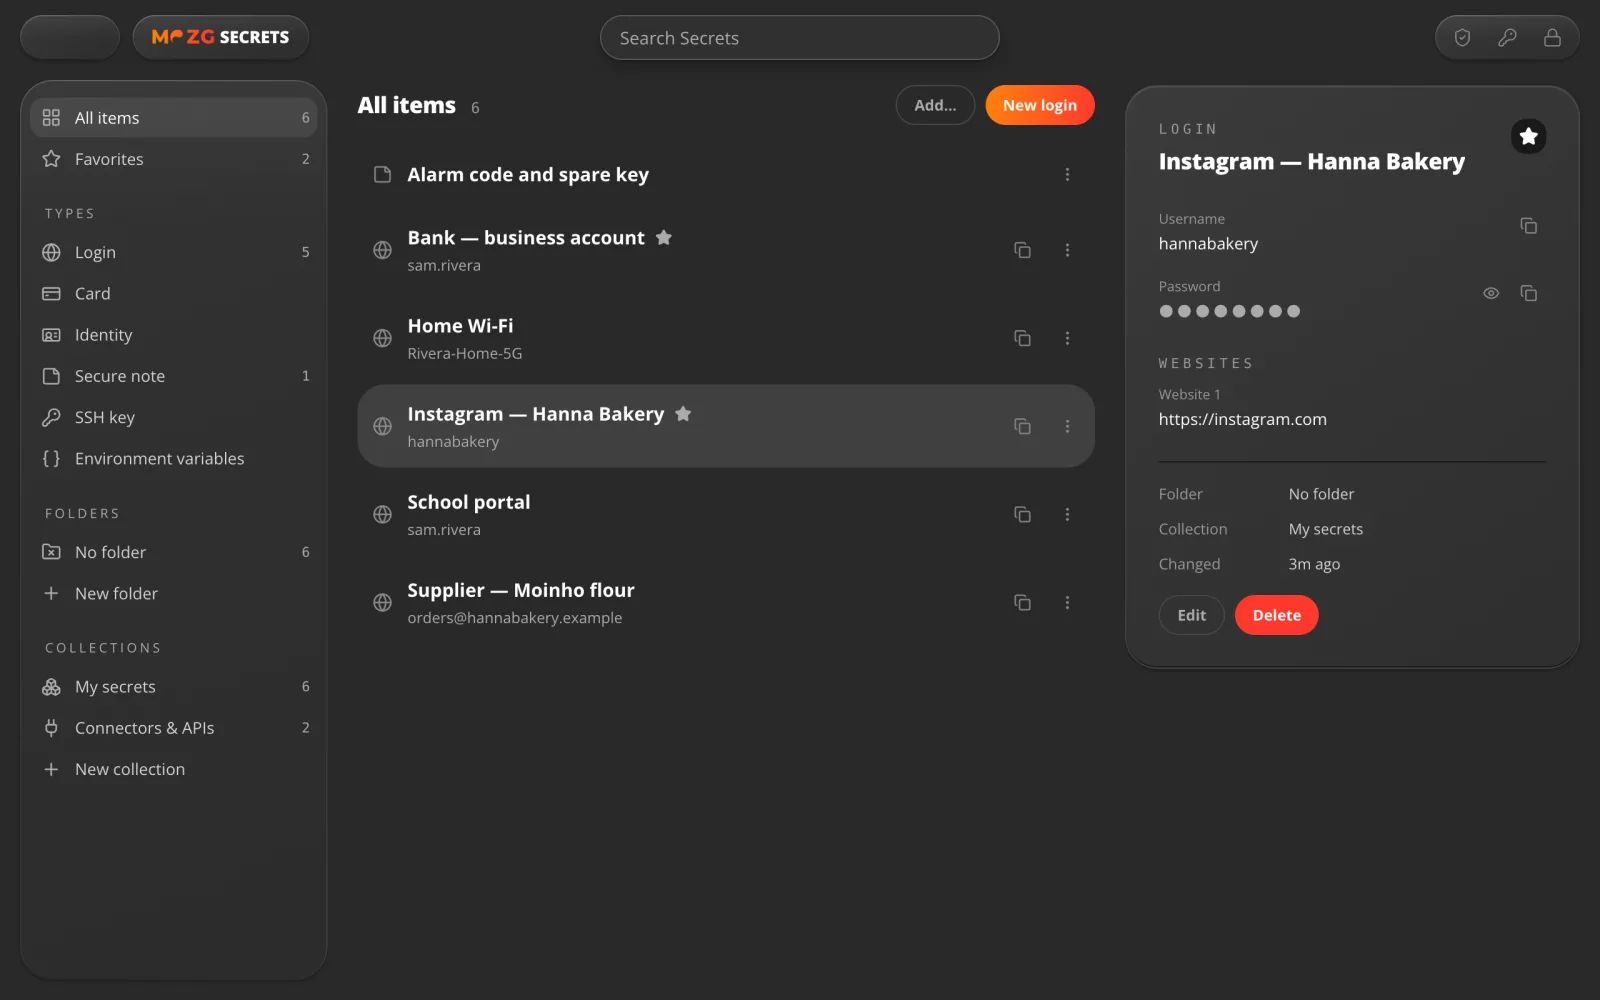Viewport: 1600px width, 1000px height.
Task: Open more options for Home Wi-Fi
Action: 1067,338
